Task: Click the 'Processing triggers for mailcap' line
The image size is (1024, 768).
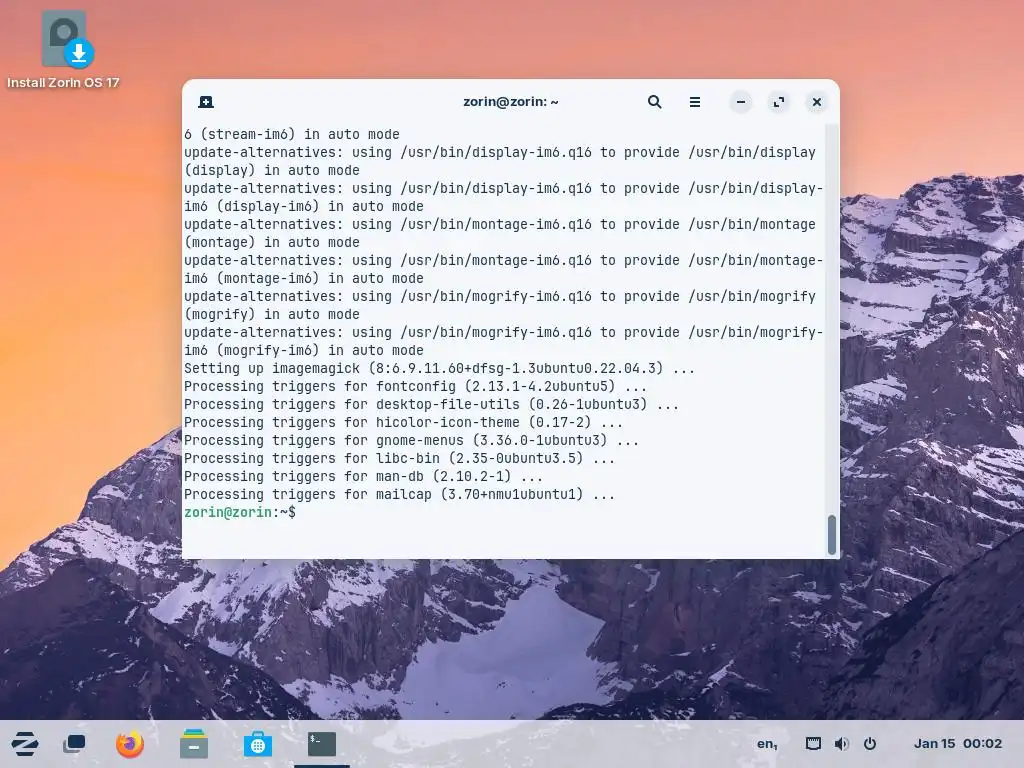Action: 399,494
